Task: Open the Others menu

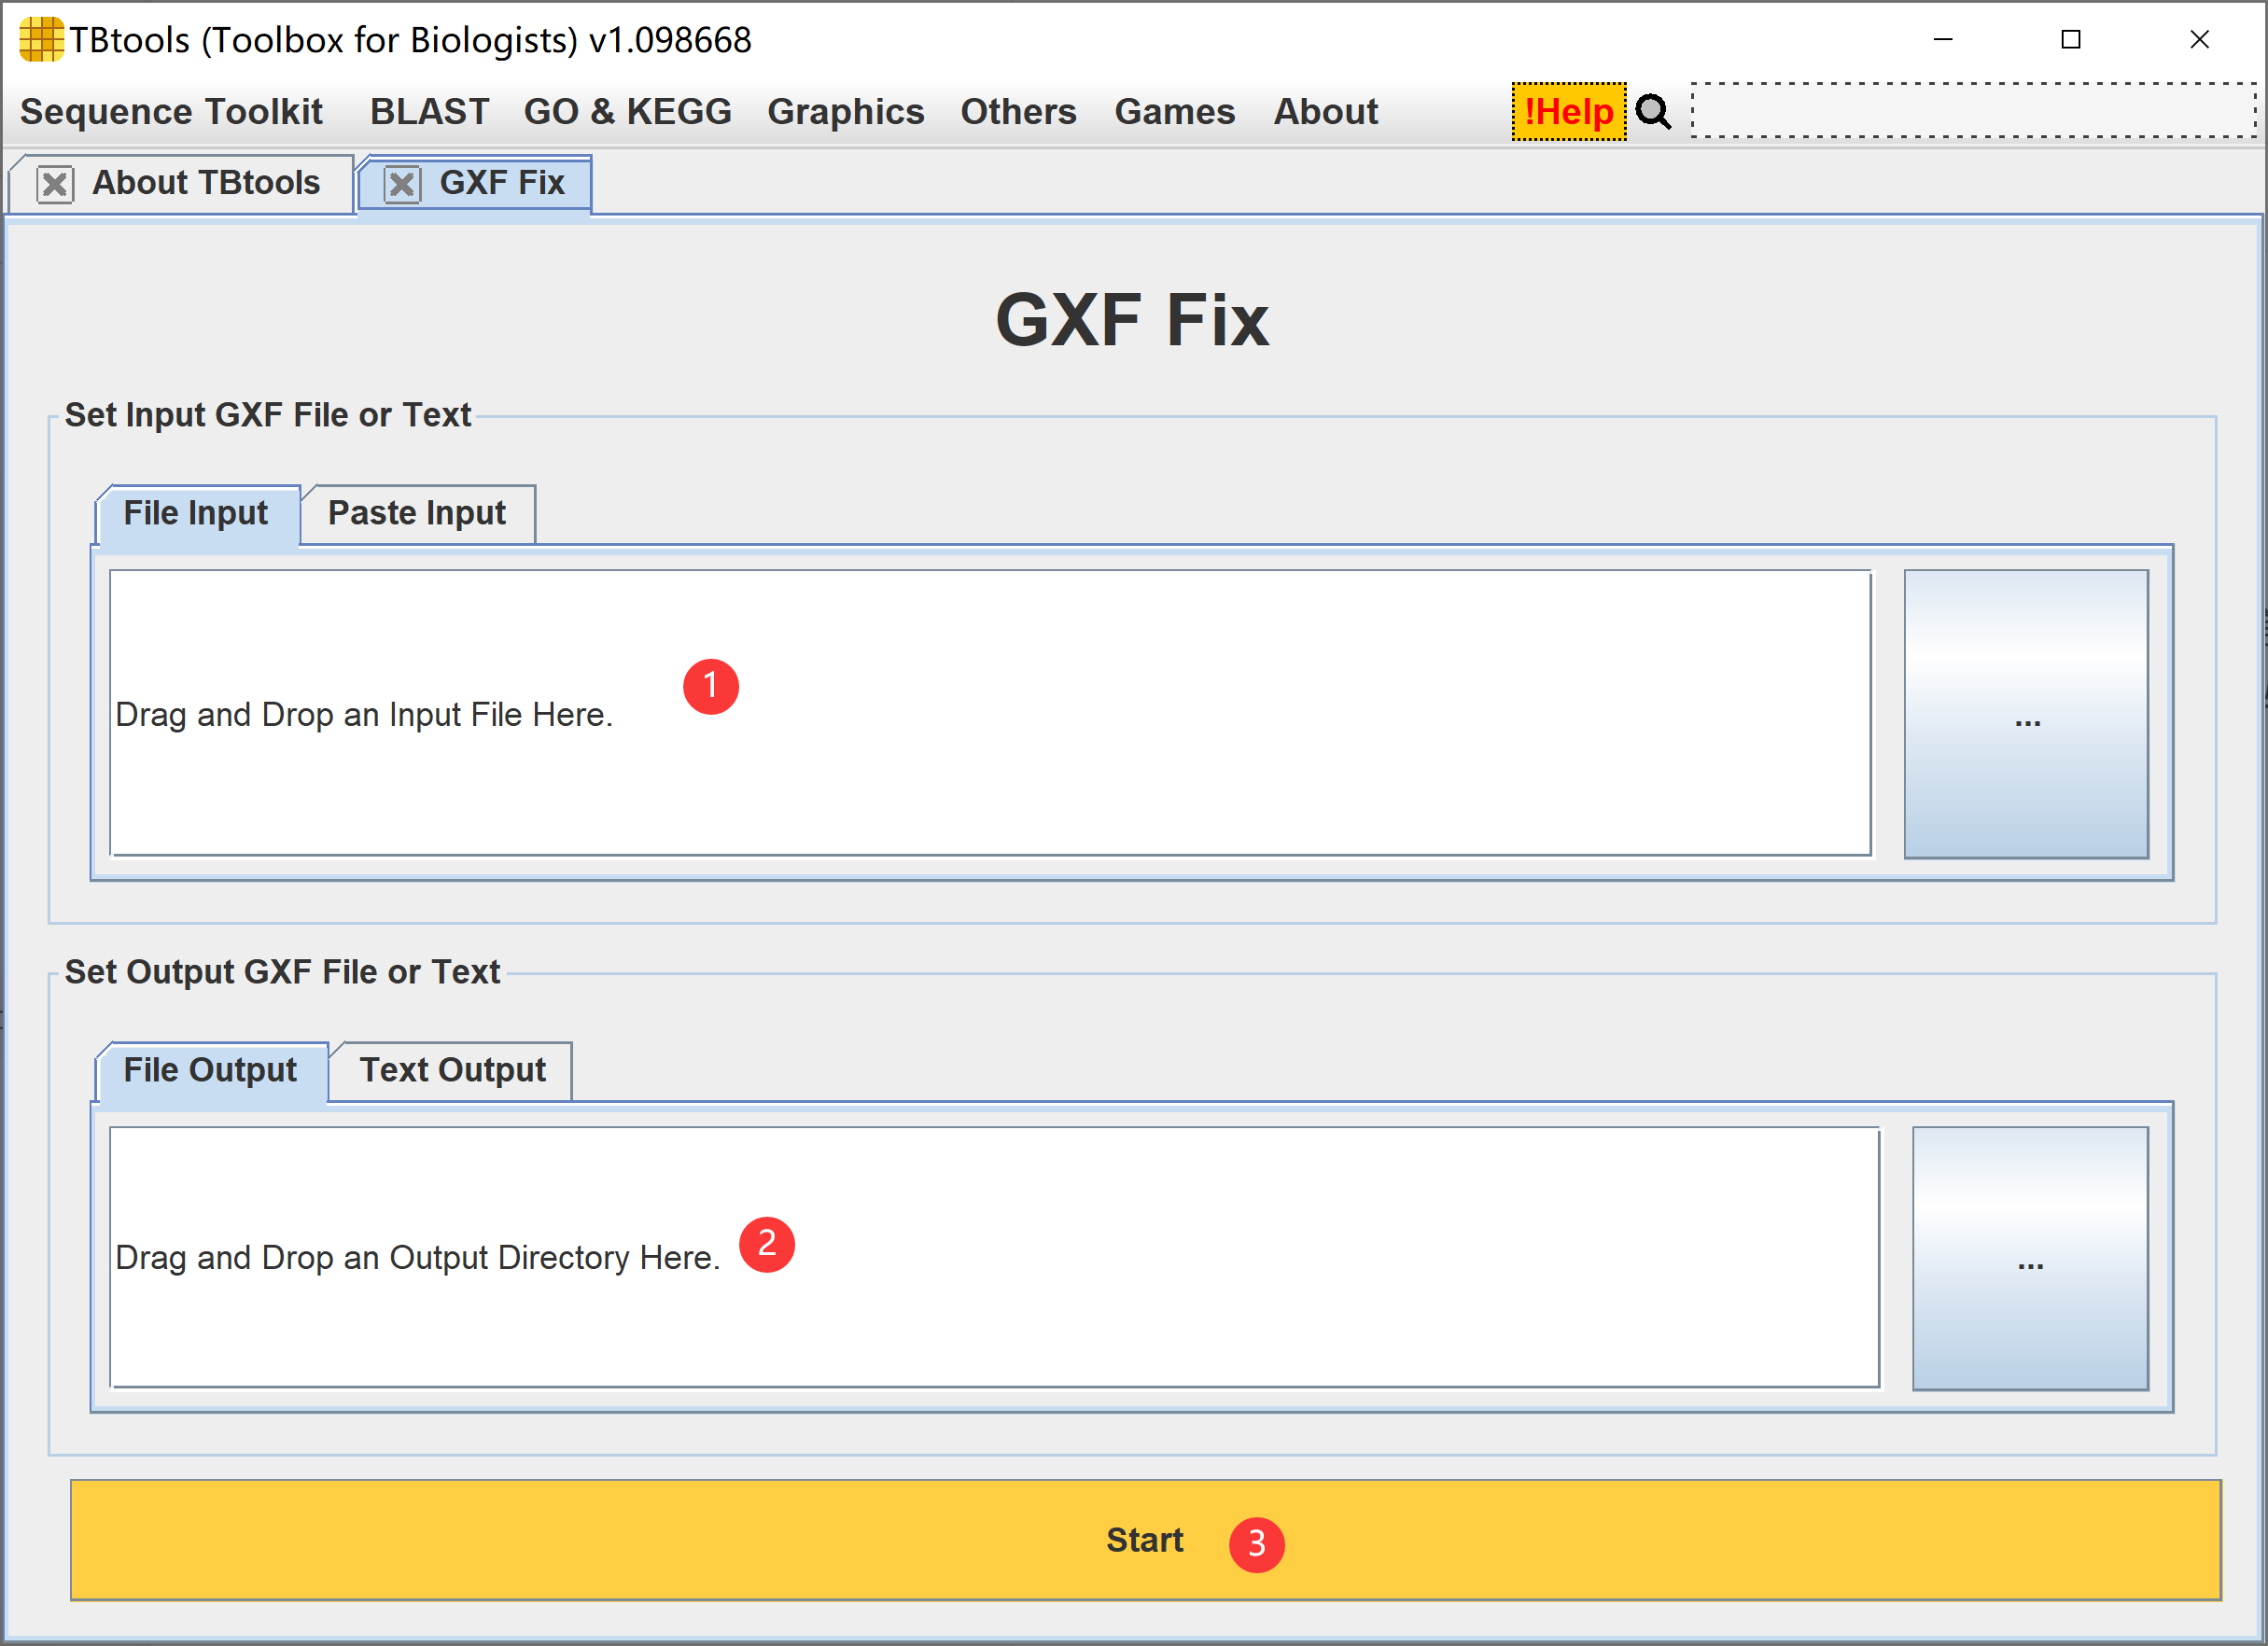Action: (1018, 112)
